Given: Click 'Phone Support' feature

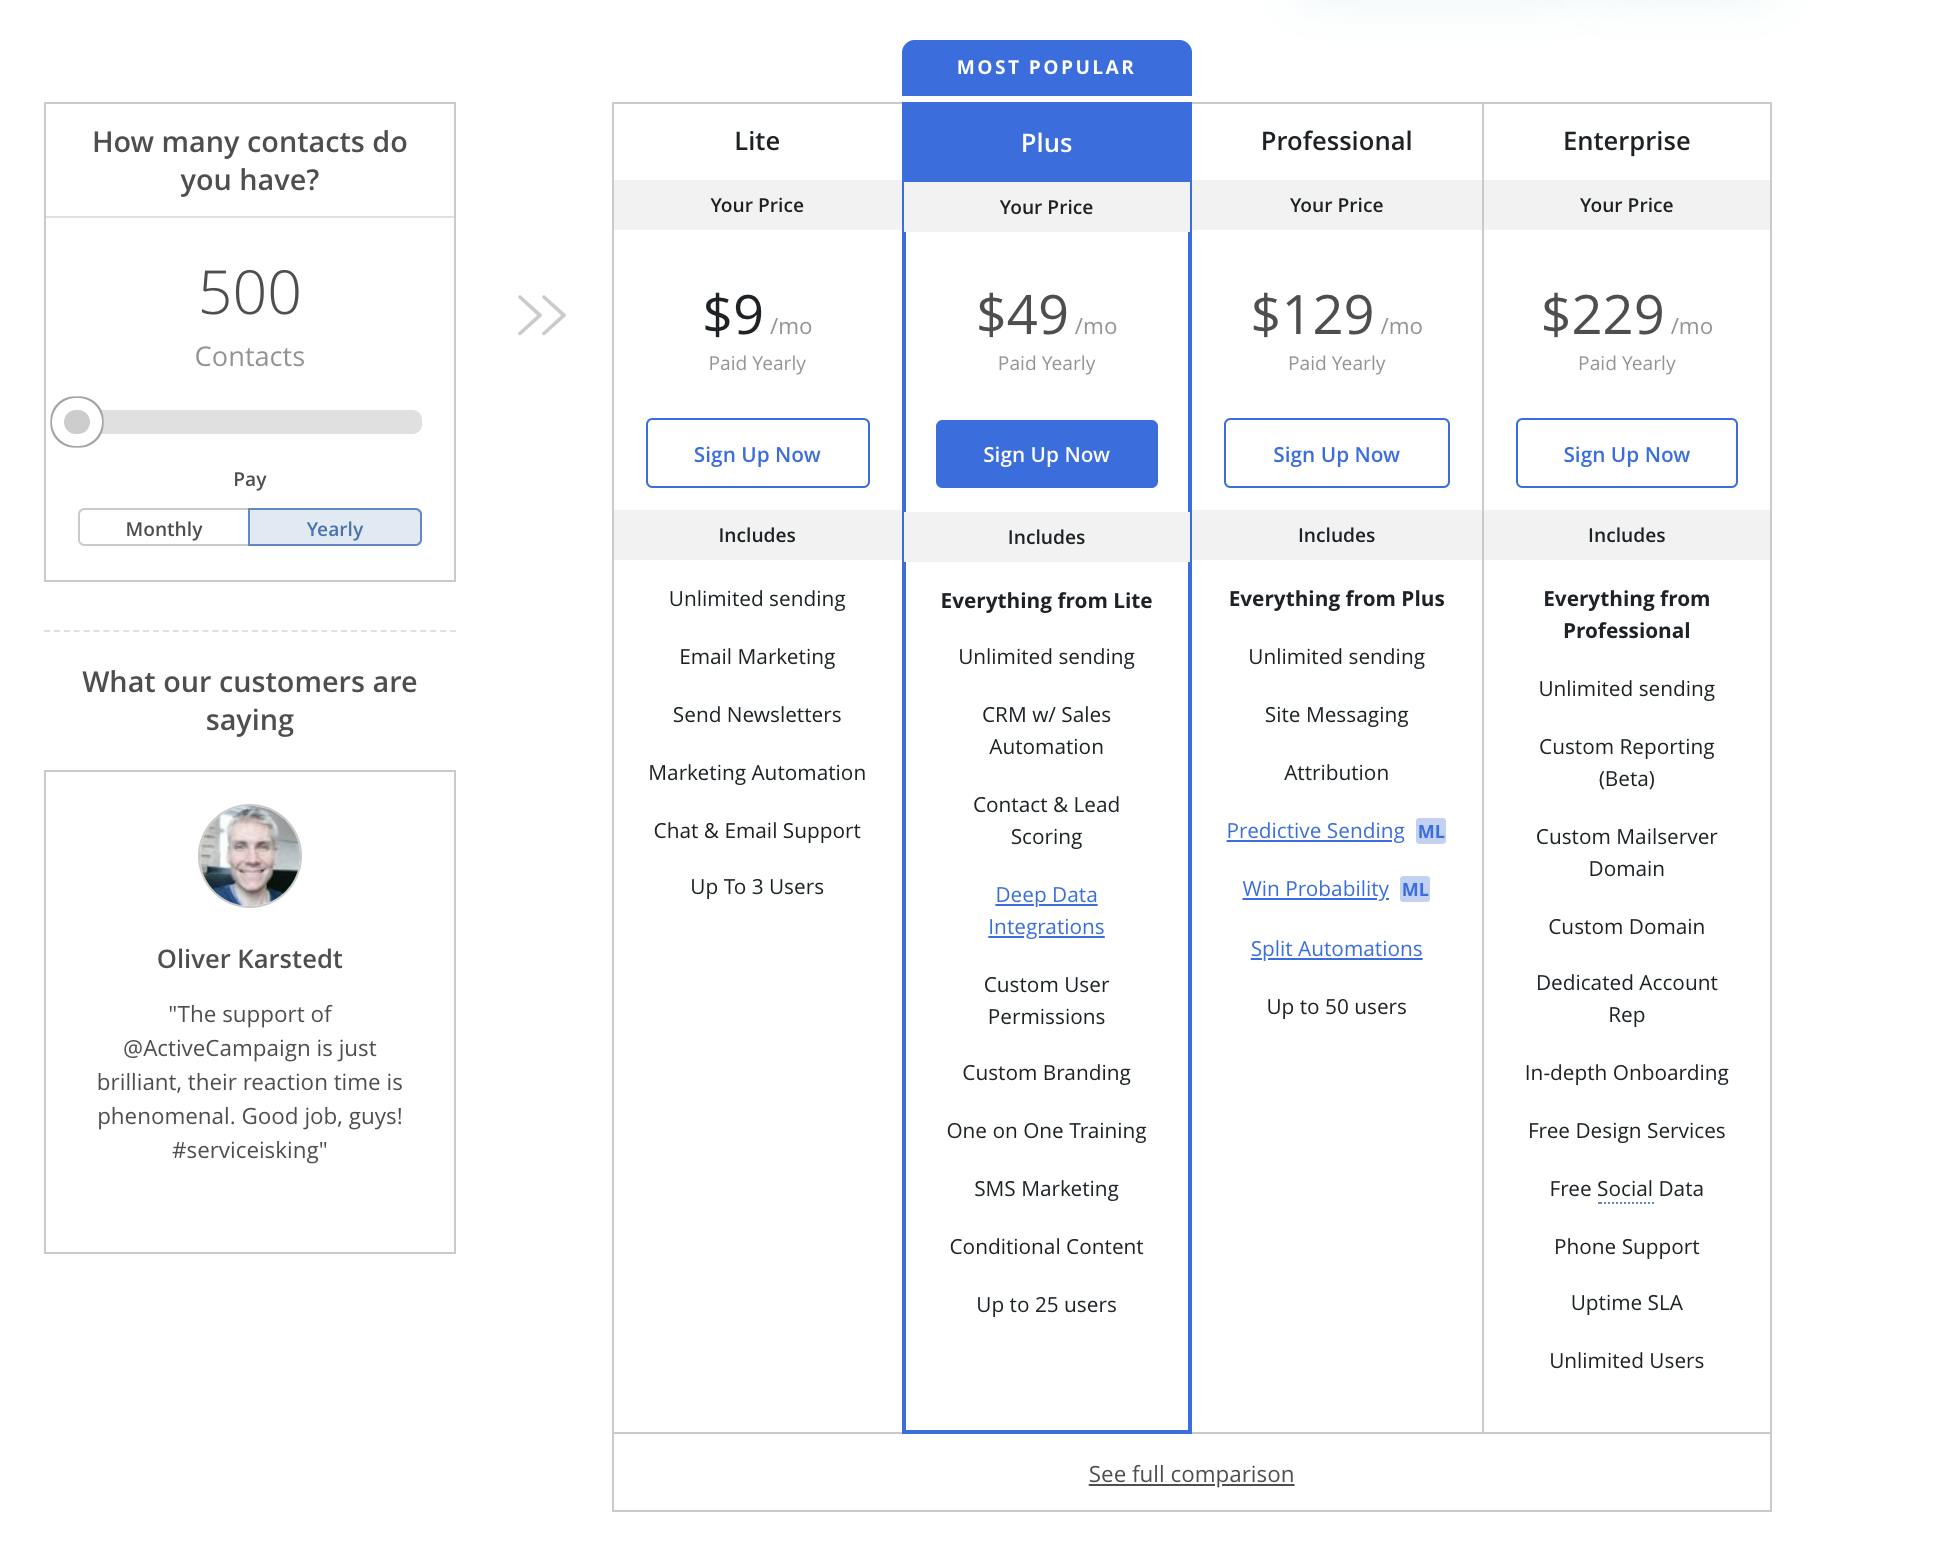Looking at the screenshot, I should pos(1626,1247).
